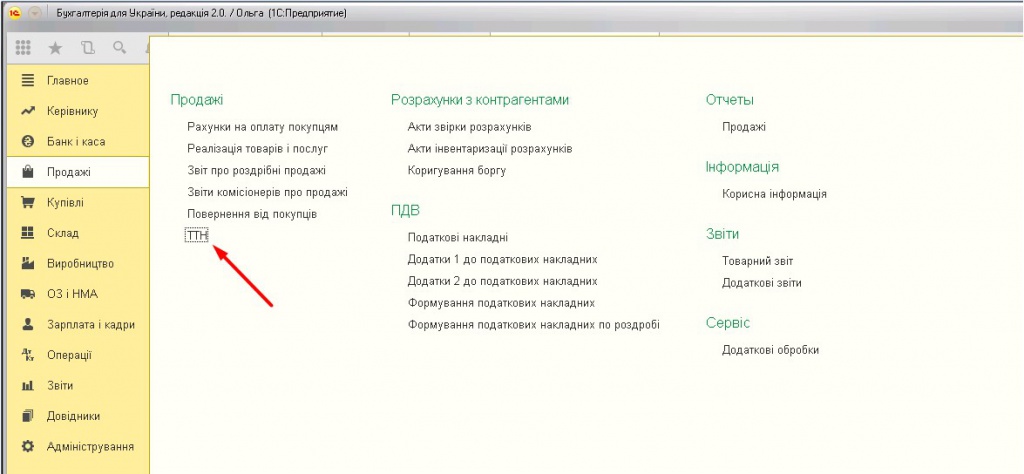This screenshot has width=1024, height=474.
Task: Open Рахунки на оплату покупцям
Action: coord(263,127)
